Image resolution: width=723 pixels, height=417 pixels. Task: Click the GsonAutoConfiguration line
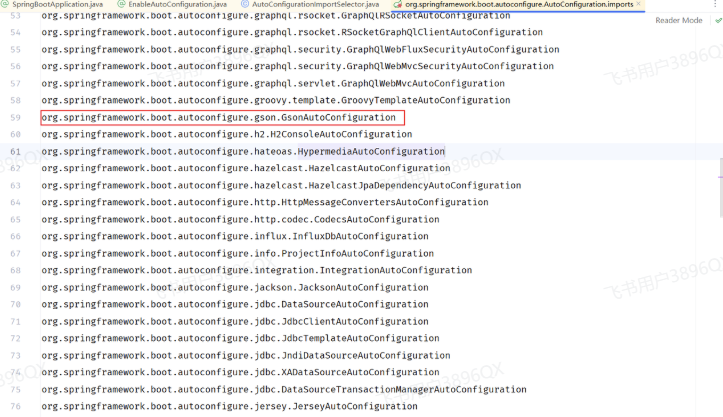click(219, 118)
